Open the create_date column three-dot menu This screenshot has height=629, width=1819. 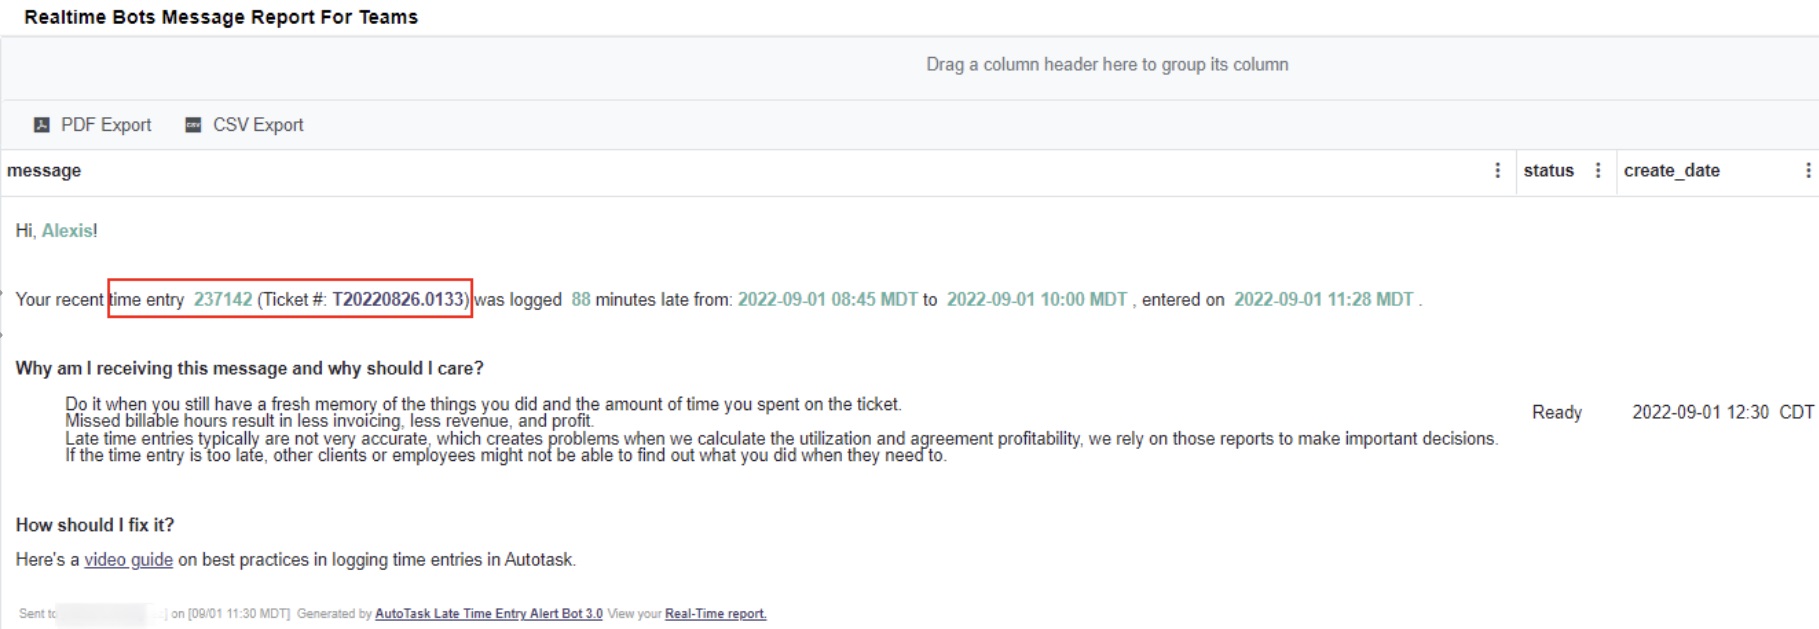coord(1808,171)
